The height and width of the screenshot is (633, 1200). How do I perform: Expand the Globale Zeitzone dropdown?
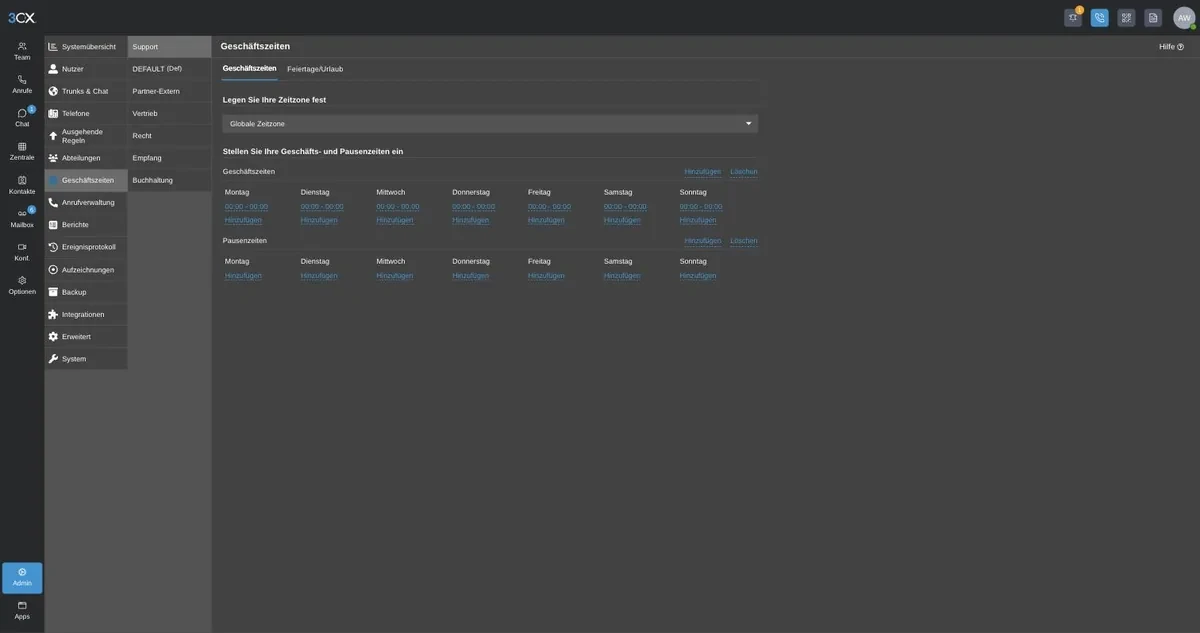[490, 124]
